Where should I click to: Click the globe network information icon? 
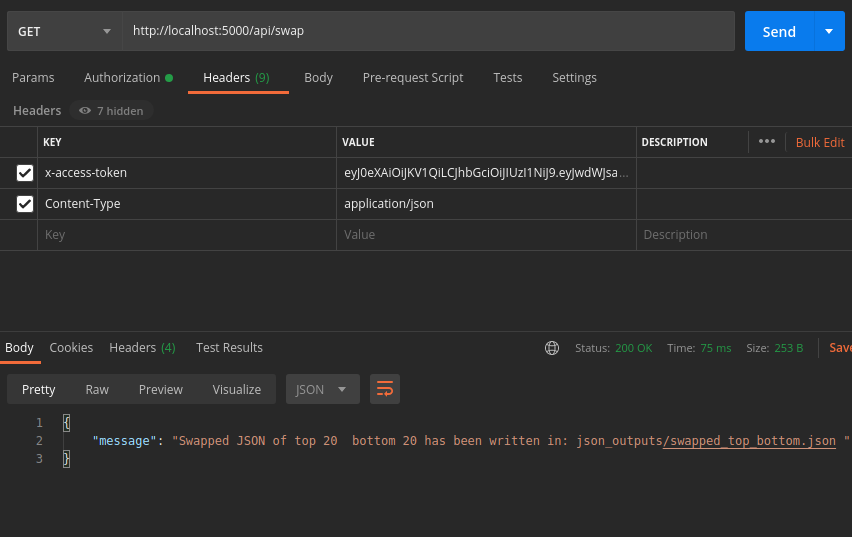tap(552, 348)
